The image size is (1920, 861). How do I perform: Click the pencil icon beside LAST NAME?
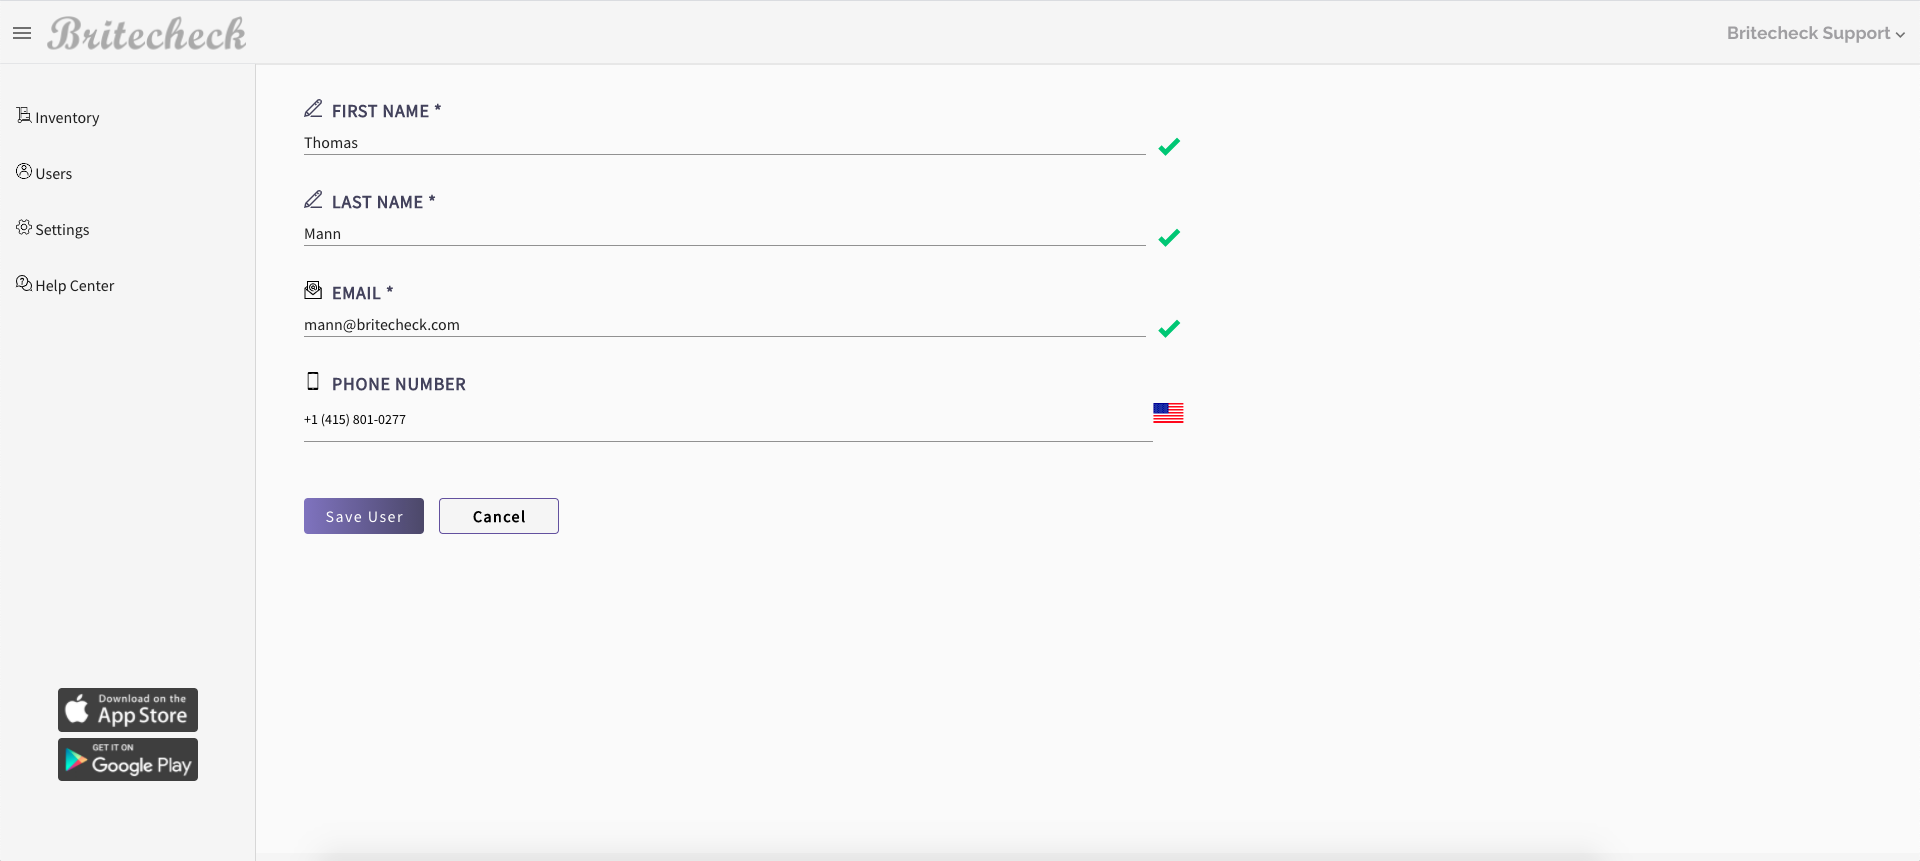coord(313,198)
